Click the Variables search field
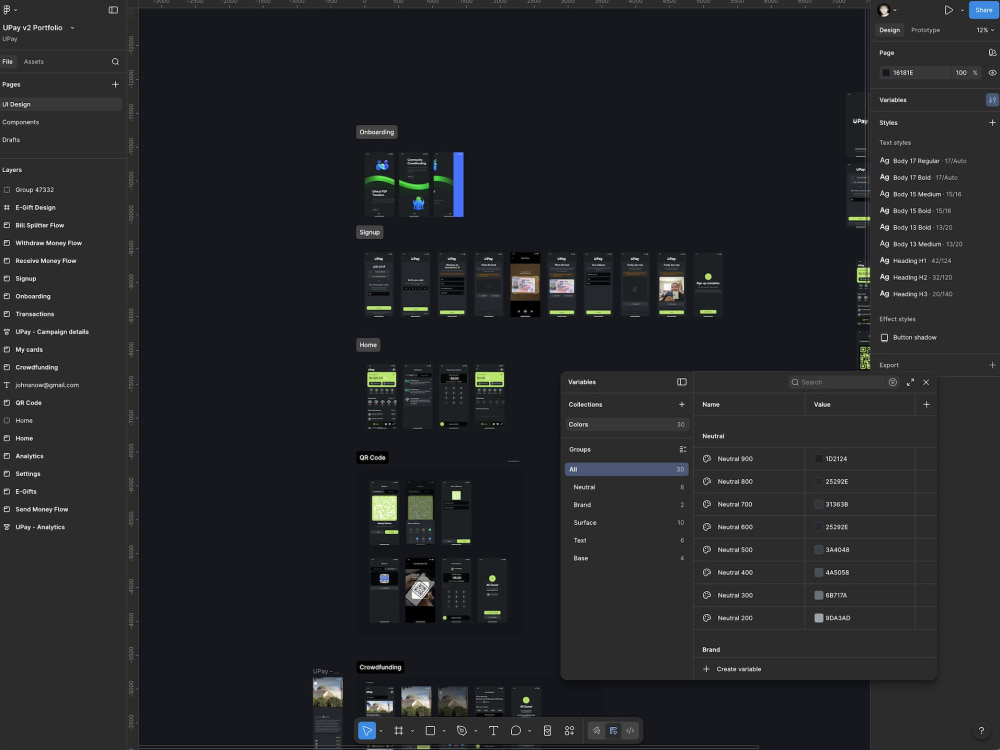Viewport: 1000px width, 750px height. click(837, 383)
